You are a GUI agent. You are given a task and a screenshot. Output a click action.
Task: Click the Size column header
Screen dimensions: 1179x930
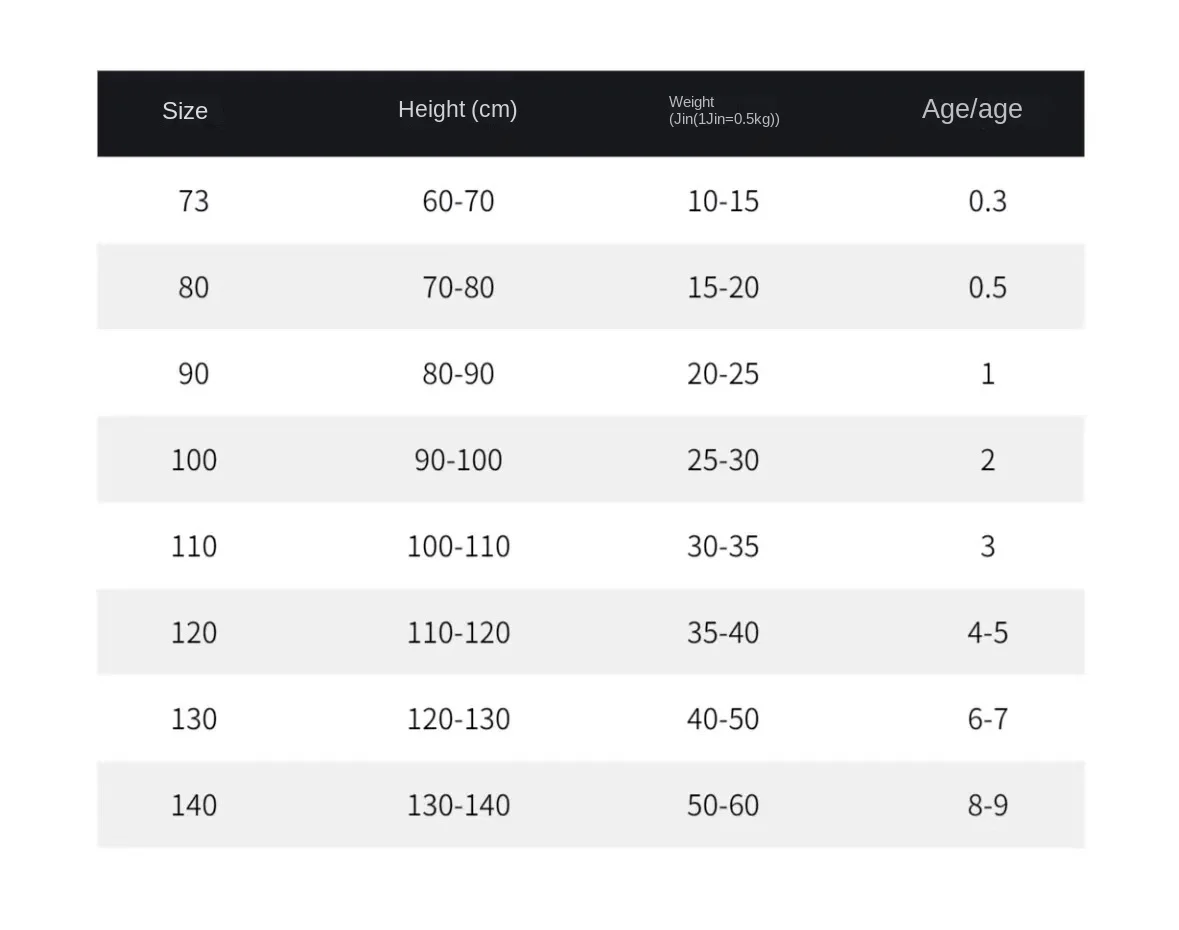(x=185, y=111)
